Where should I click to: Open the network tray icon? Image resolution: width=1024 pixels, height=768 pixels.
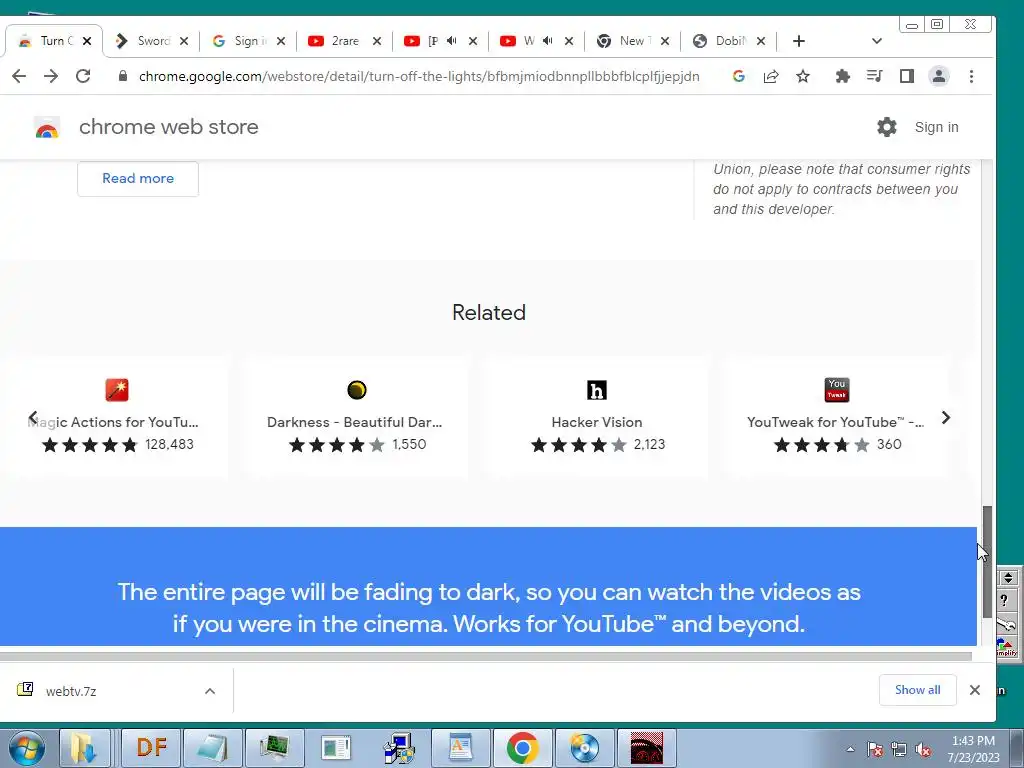(899, 749)
